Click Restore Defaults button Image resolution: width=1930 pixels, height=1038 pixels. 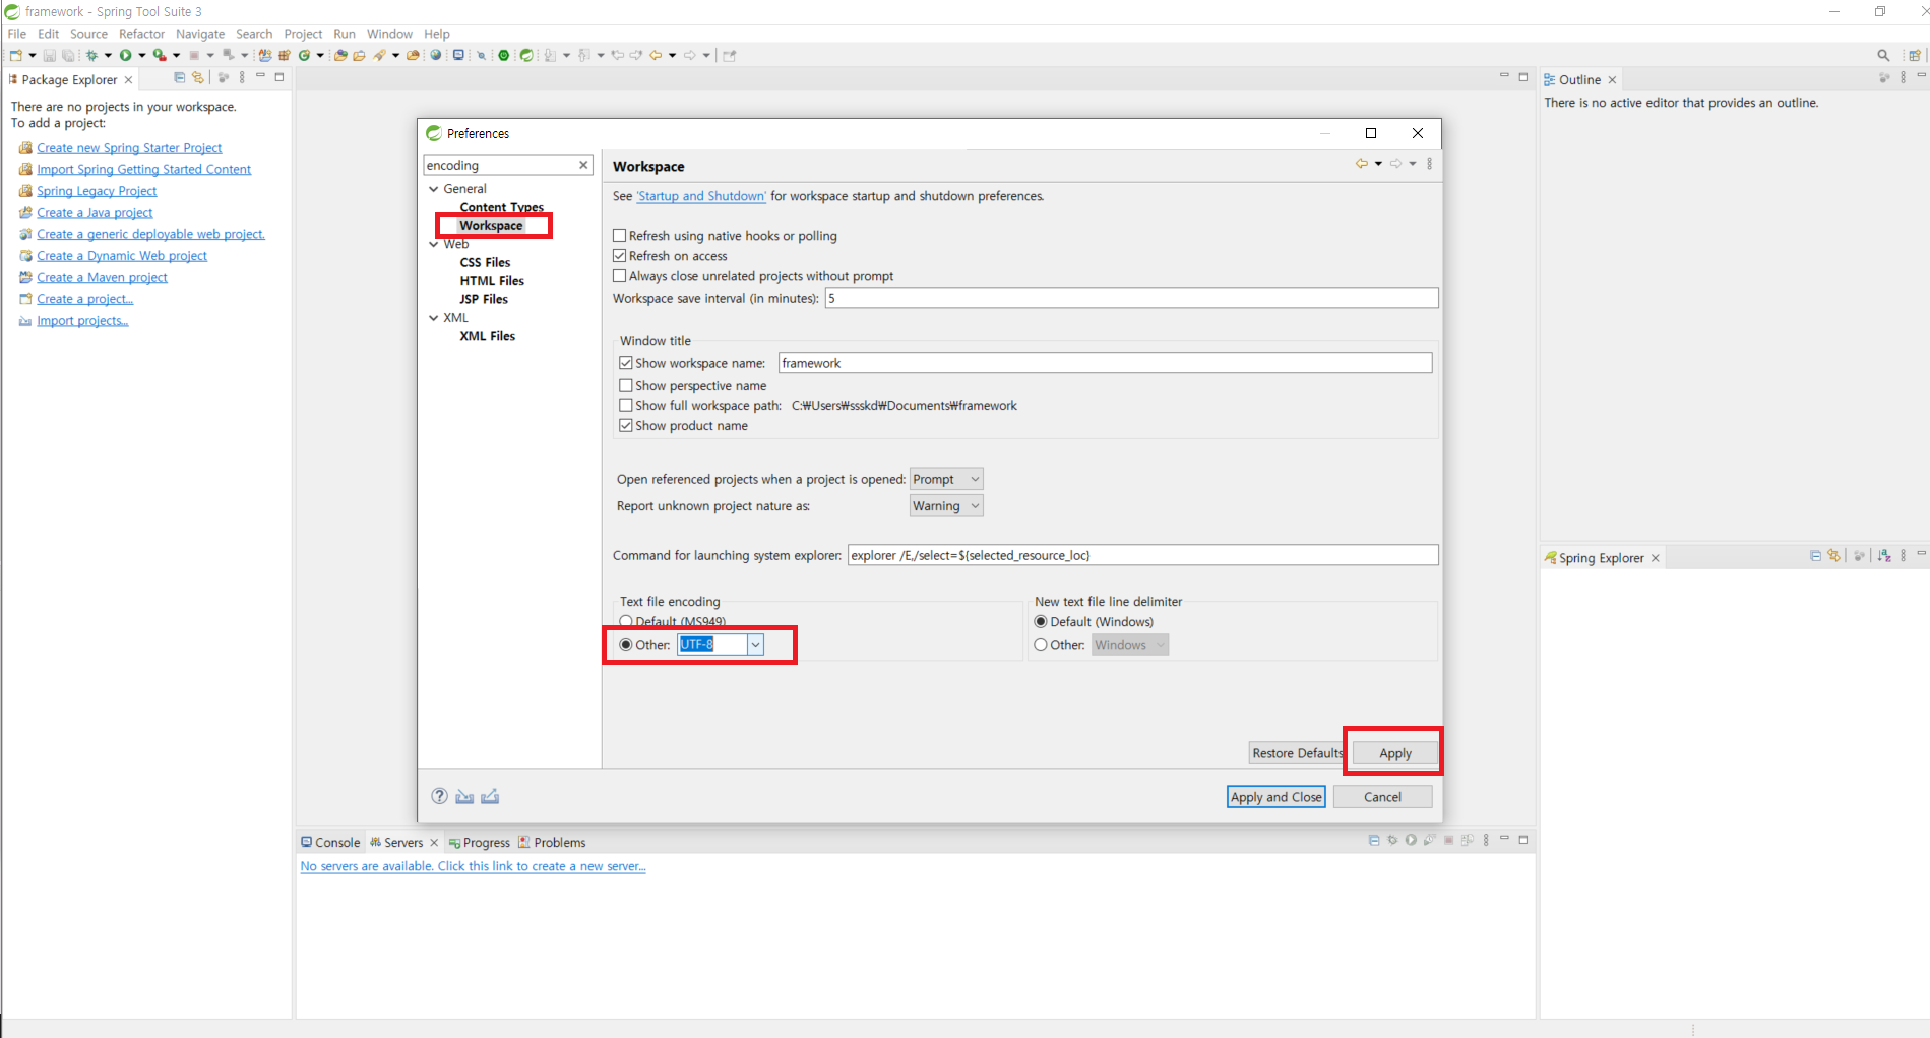[x=1297, y=753]
